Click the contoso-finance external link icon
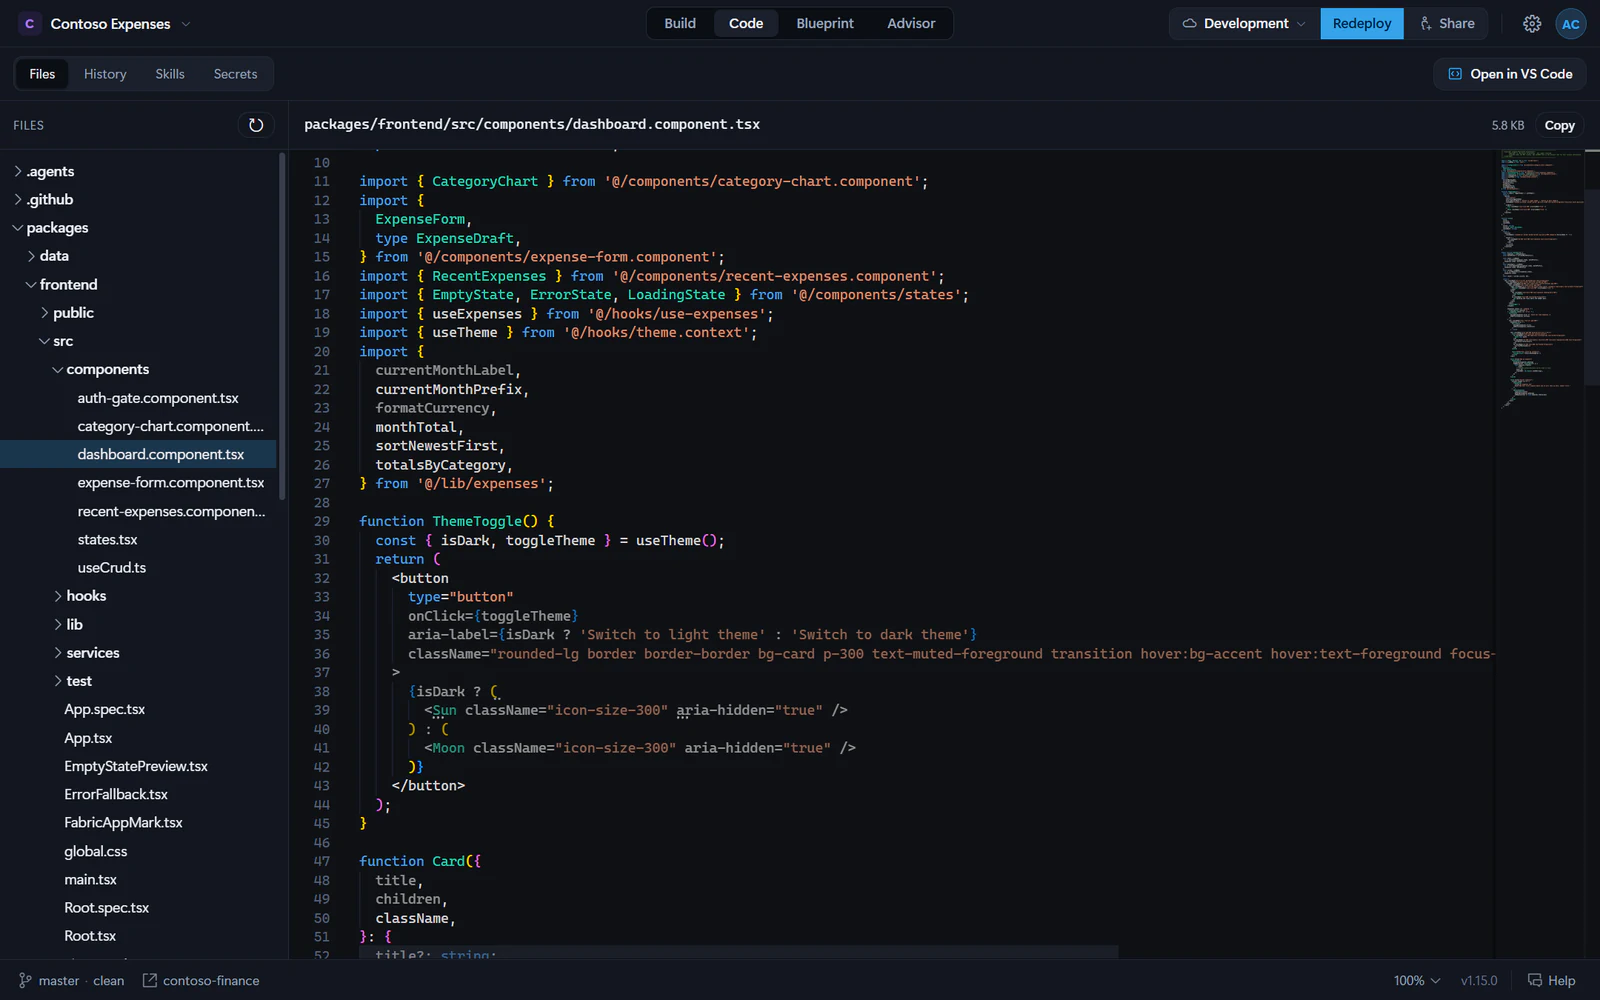The width and height of the screenshot is (1600, 1000). pos(150,981)
